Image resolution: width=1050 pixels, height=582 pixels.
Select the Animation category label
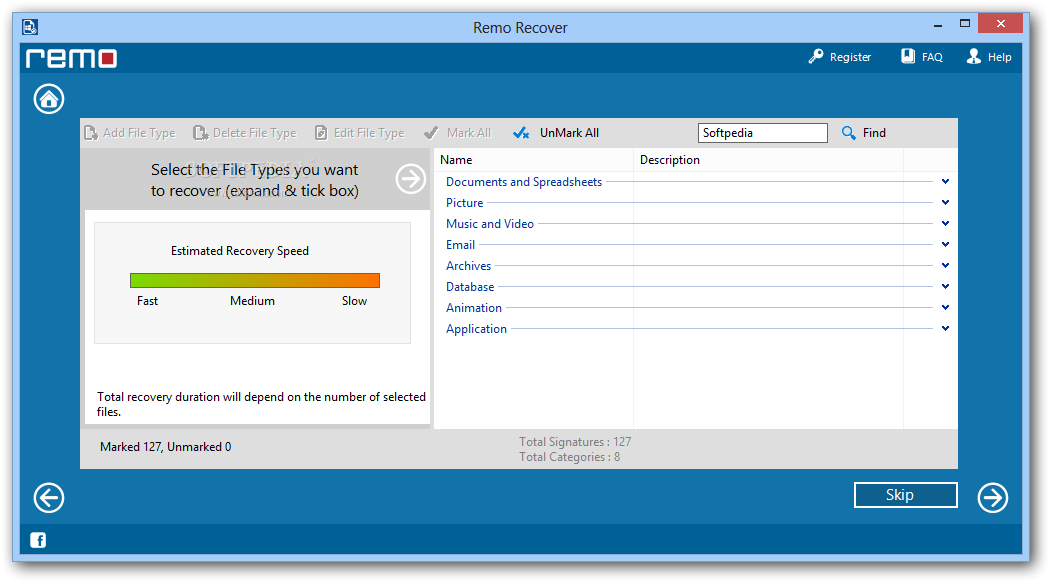(x=474, y=308)
